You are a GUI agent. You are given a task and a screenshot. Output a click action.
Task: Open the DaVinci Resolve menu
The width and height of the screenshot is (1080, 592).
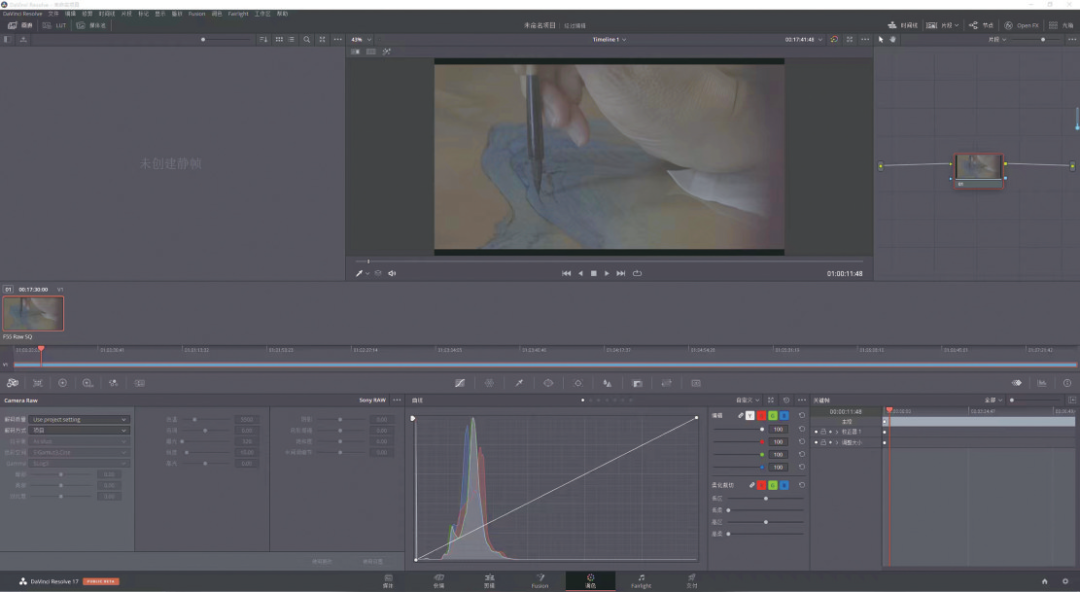23,14
